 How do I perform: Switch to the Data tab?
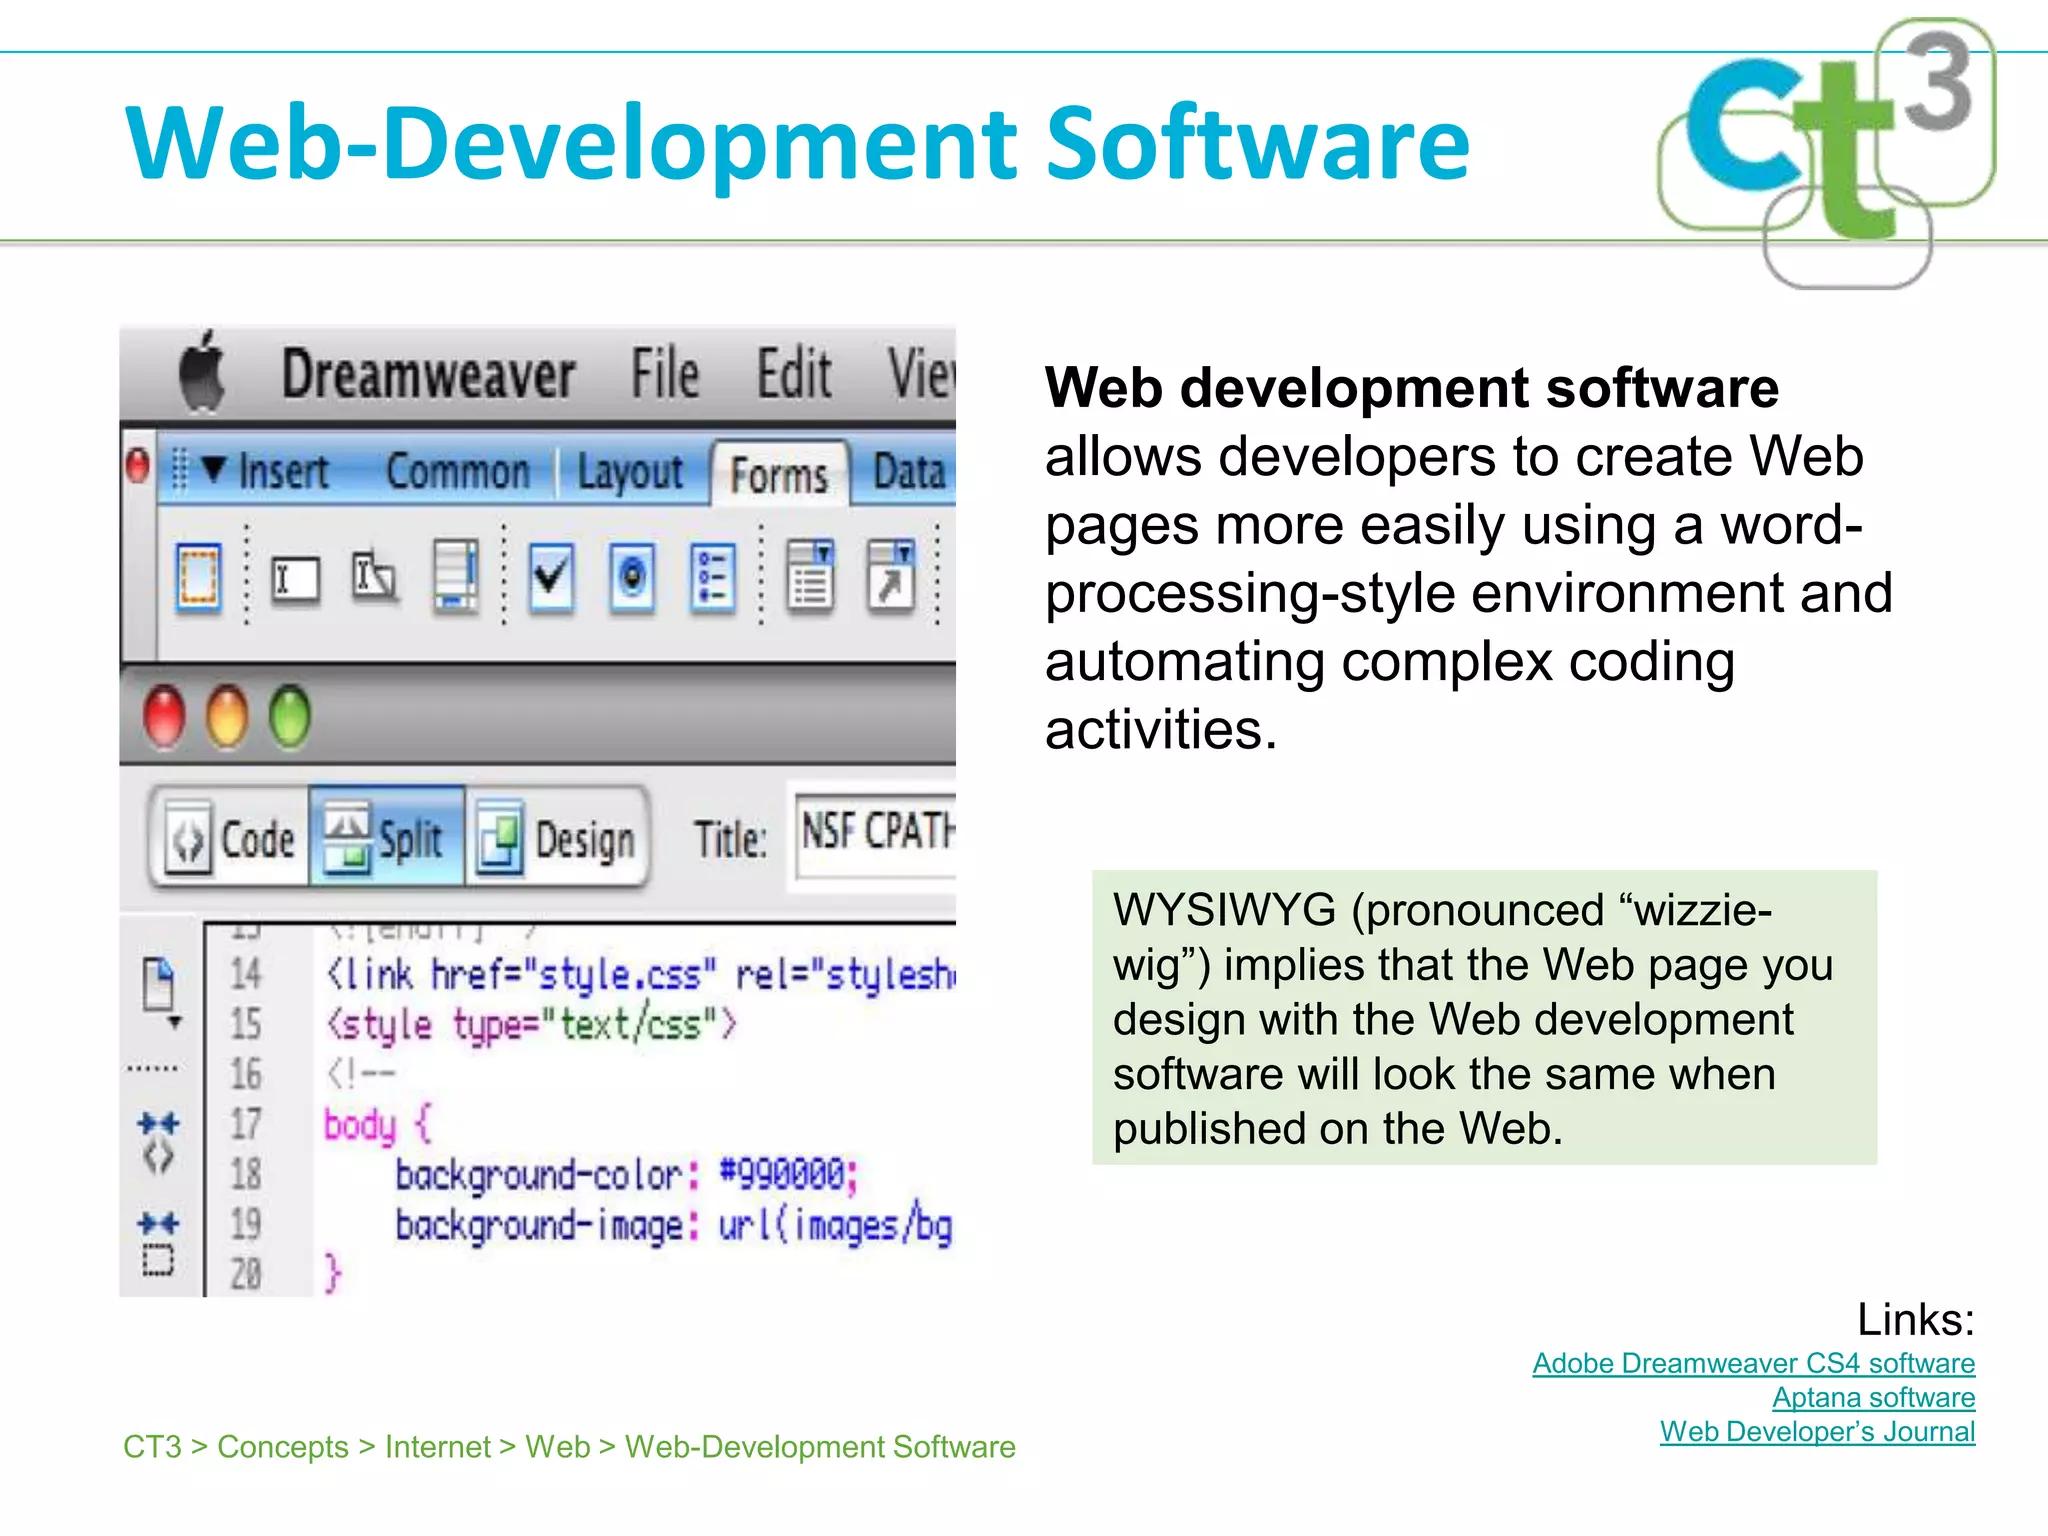point(909,472)
